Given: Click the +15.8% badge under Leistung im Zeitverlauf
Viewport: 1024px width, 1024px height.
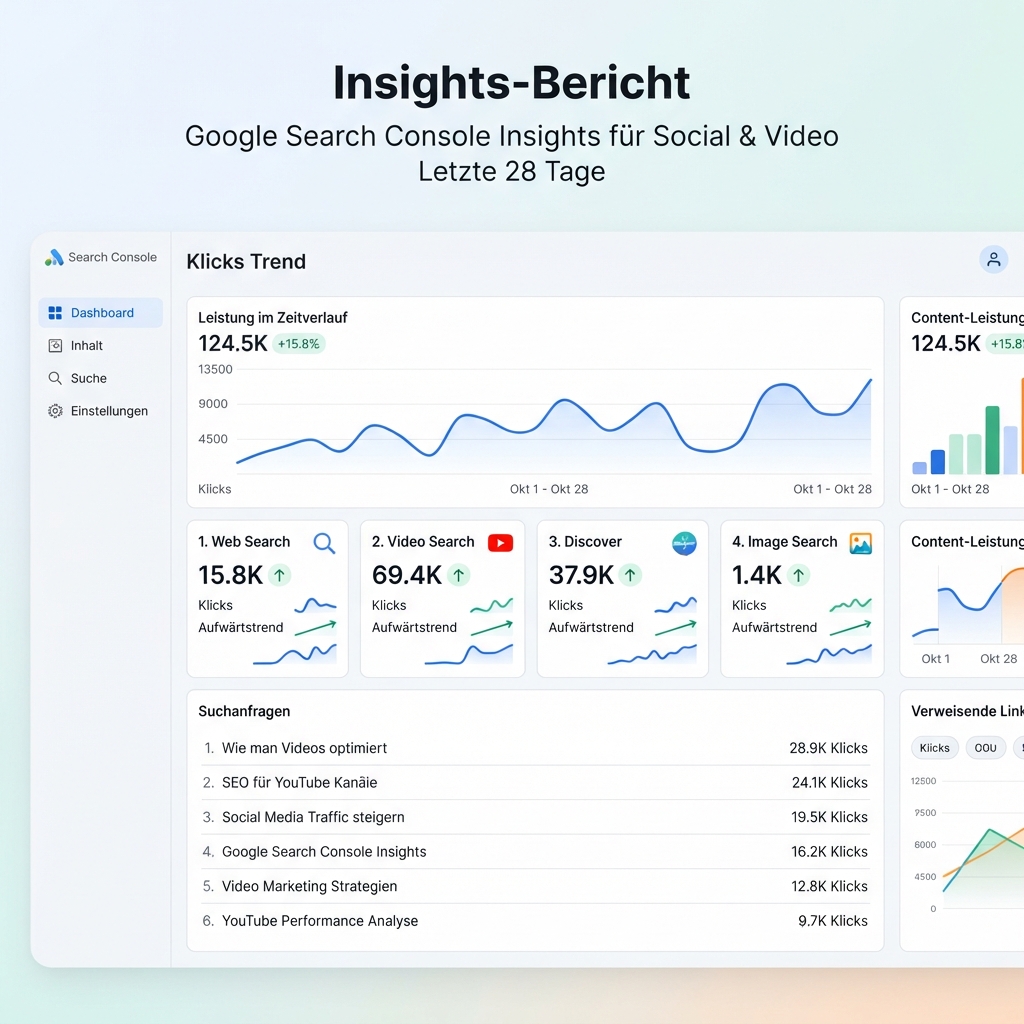Looking at the screenshot, I should pos(298,344).
